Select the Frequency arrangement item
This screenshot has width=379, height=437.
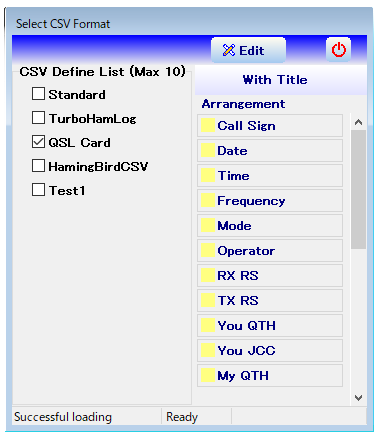click(270, 201)
